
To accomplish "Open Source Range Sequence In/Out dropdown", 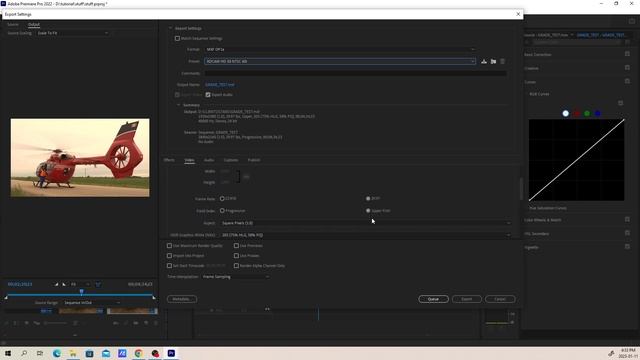I will pos(92,303).
